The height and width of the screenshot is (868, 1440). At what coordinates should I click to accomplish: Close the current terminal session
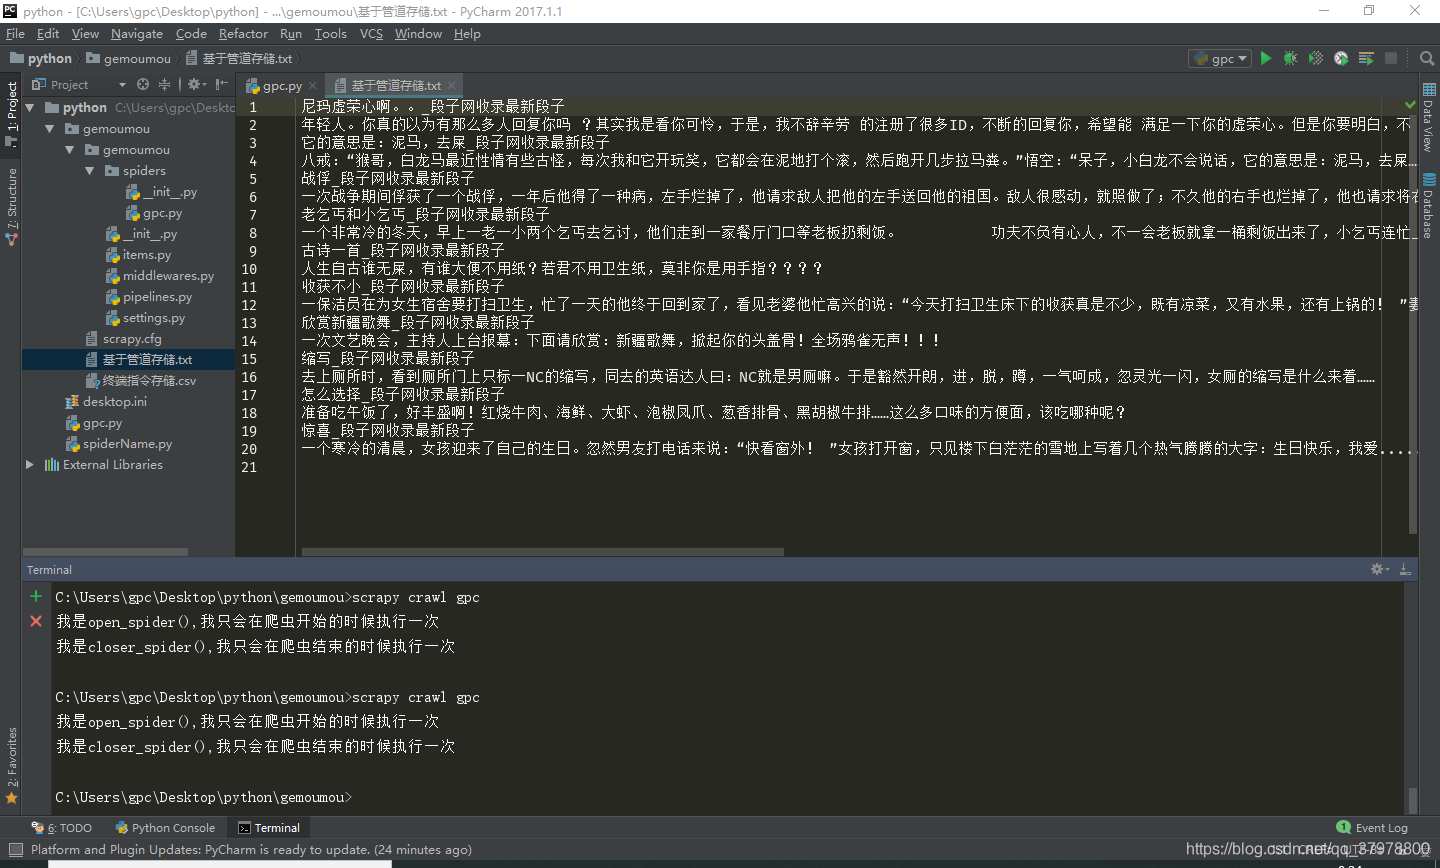coord(36,621)
